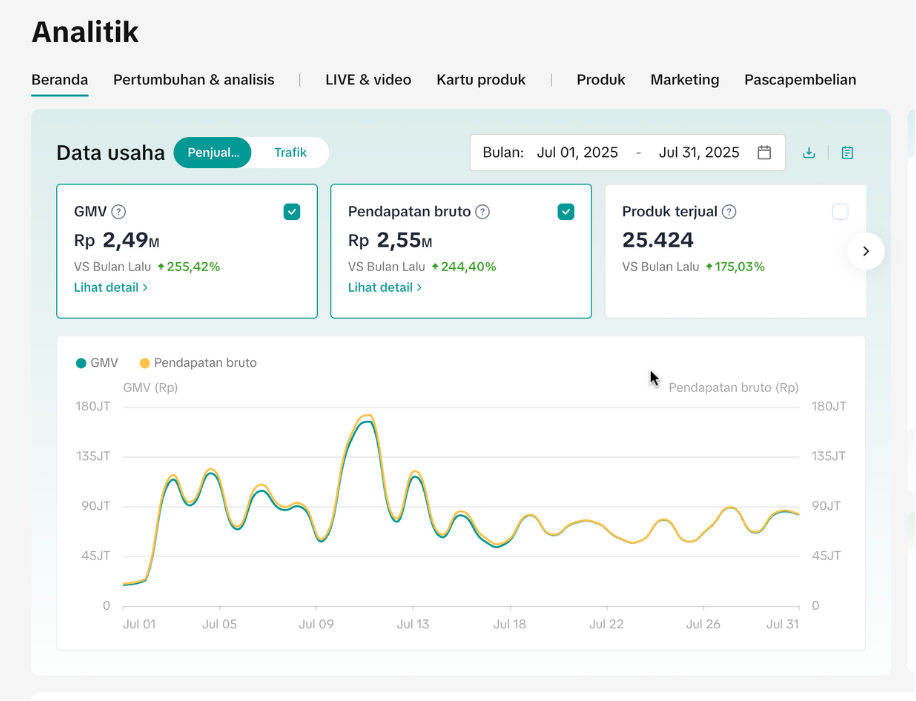Click the Jul 26 axis label
Image resolution: width=916 pixels, height=701 pixels.
click(703, 624)
